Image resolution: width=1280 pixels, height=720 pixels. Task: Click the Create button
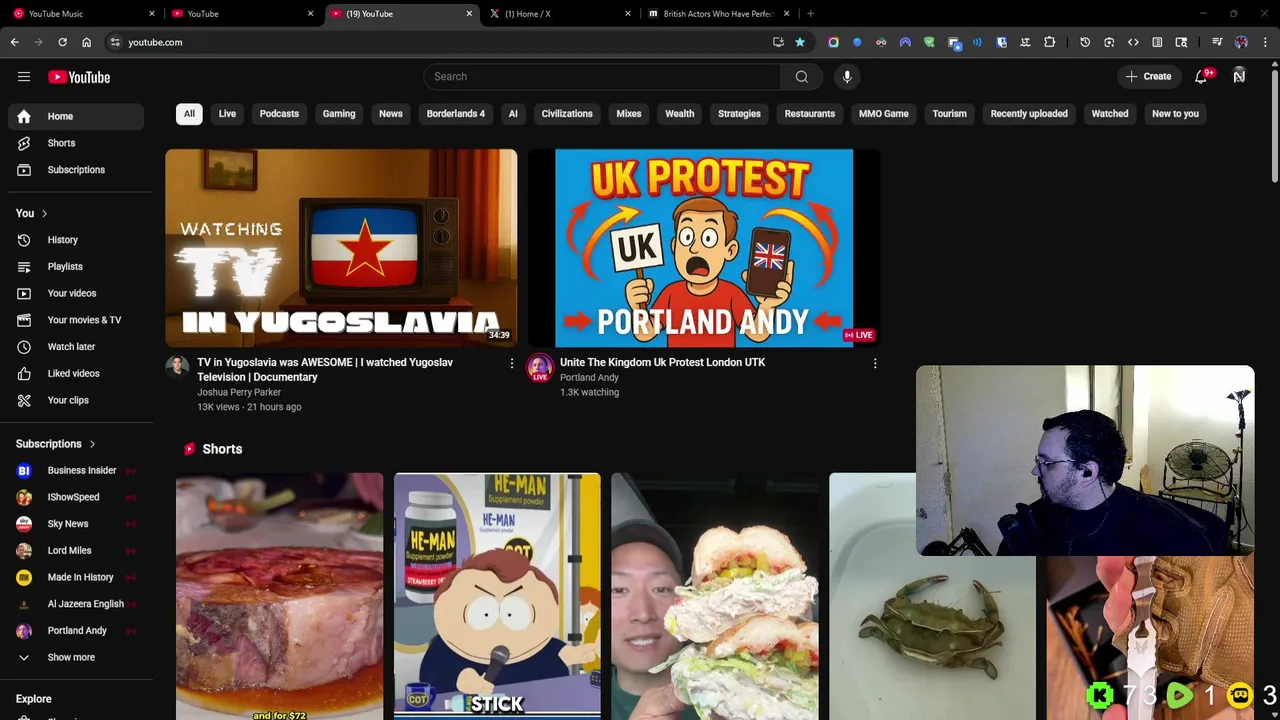(1149, 77)
